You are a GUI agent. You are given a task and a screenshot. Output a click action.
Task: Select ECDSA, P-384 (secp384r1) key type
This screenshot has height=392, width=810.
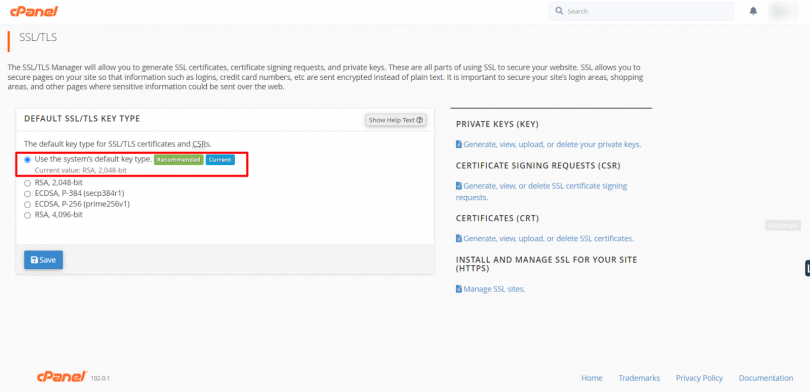coord(27,194)
